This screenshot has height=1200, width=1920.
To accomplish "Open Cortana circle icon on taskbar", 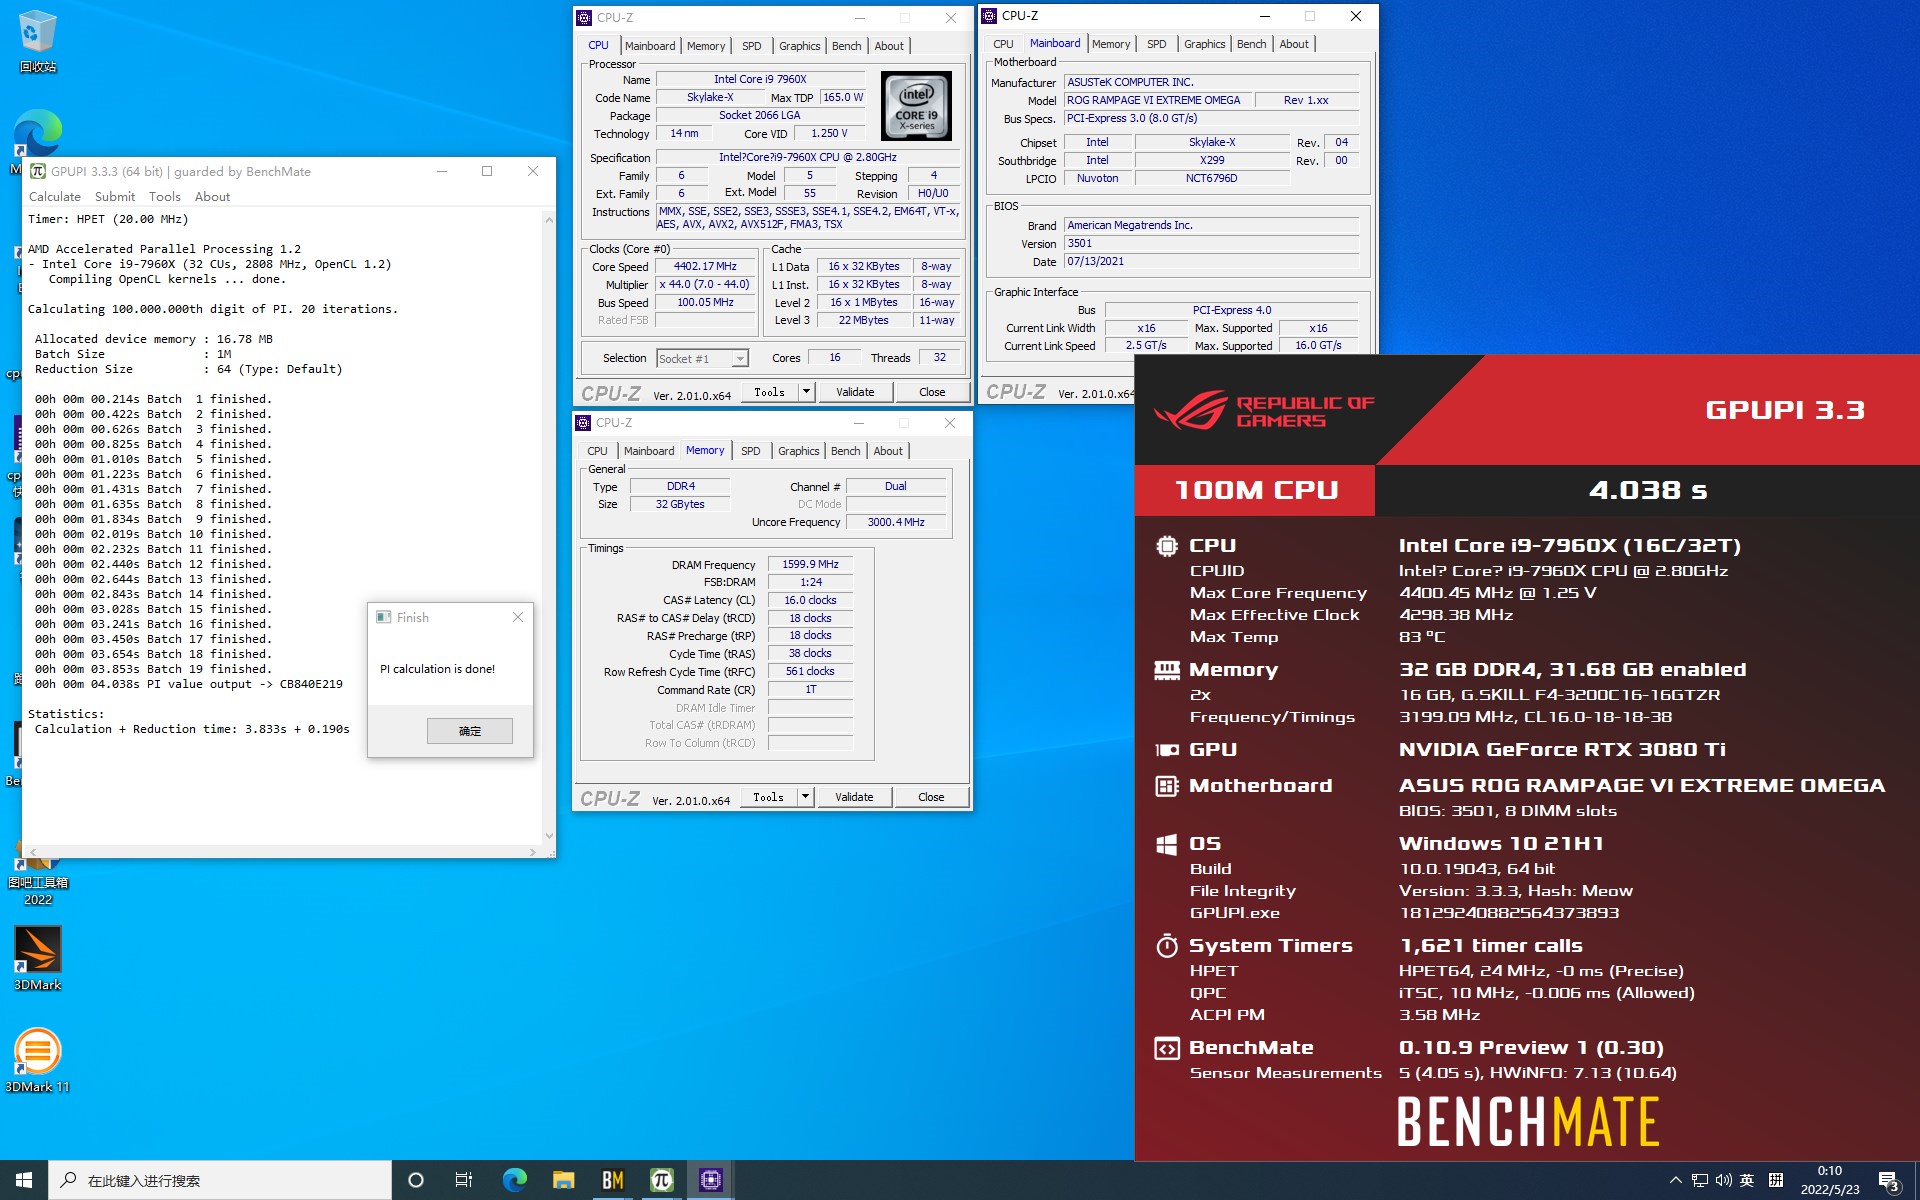I will [416, 1180].
